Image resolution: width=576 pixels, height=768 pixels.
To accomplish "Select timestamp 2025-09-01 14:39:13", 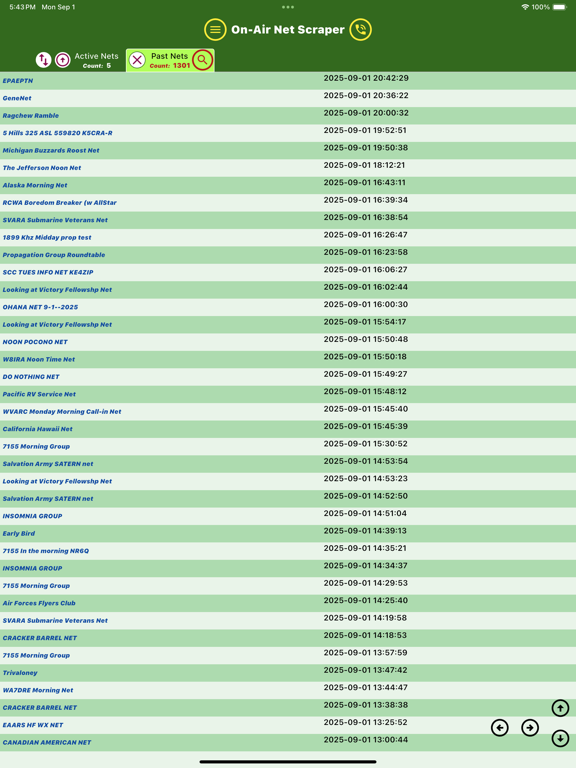I will point(365,530).
